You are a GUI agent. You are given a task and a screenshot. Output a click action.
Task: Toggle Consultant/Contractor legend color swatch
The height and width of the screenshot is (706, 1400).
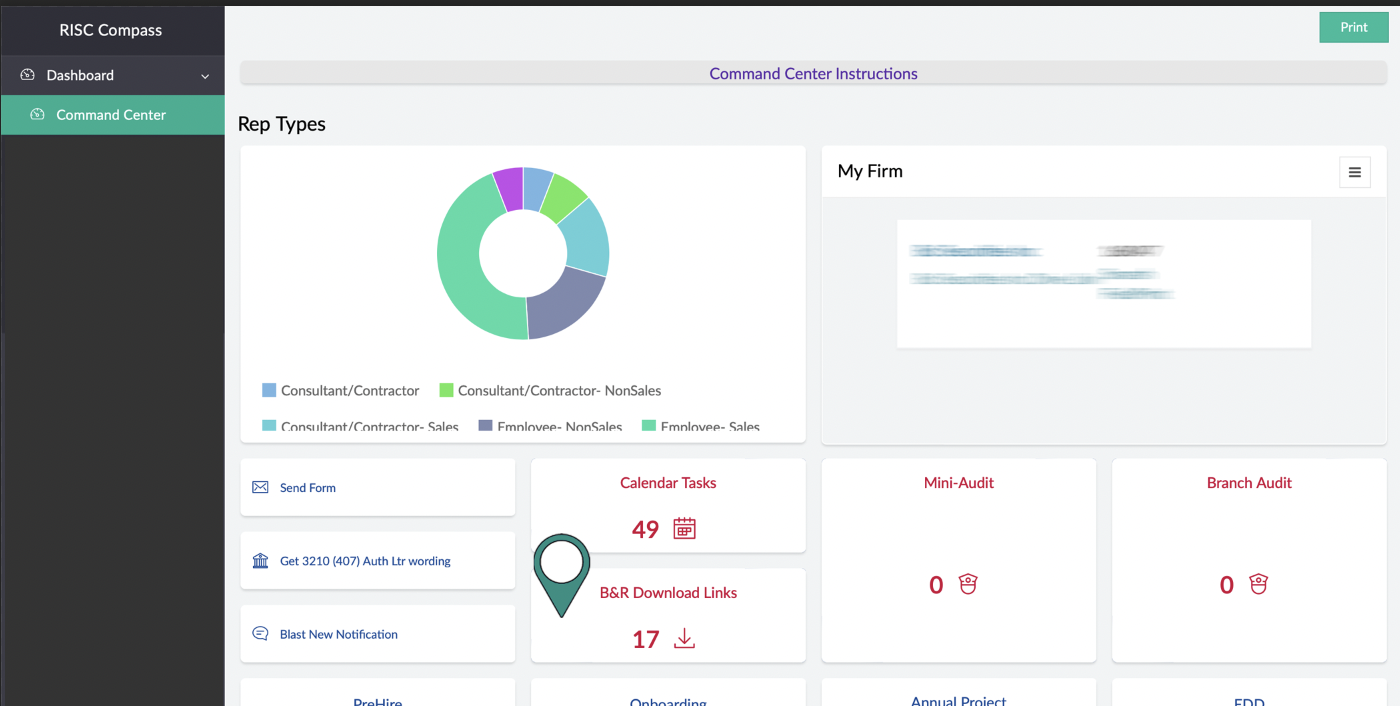click(x=269, y=390)
